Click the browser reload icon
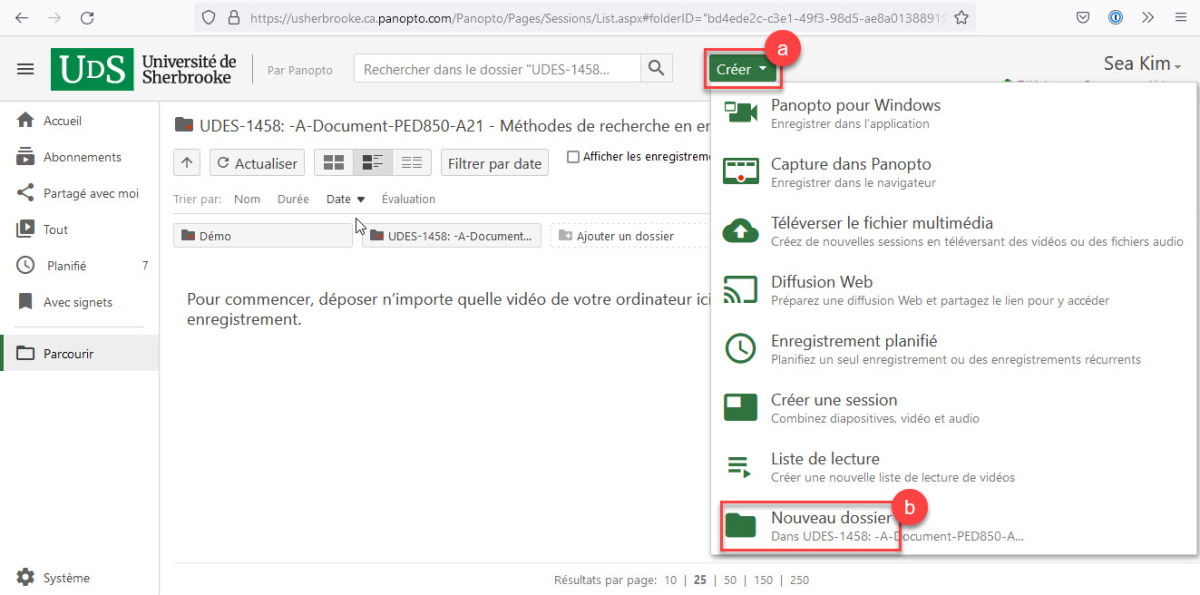This screenshot has width=1200, height=595. [x=87, y=17]
